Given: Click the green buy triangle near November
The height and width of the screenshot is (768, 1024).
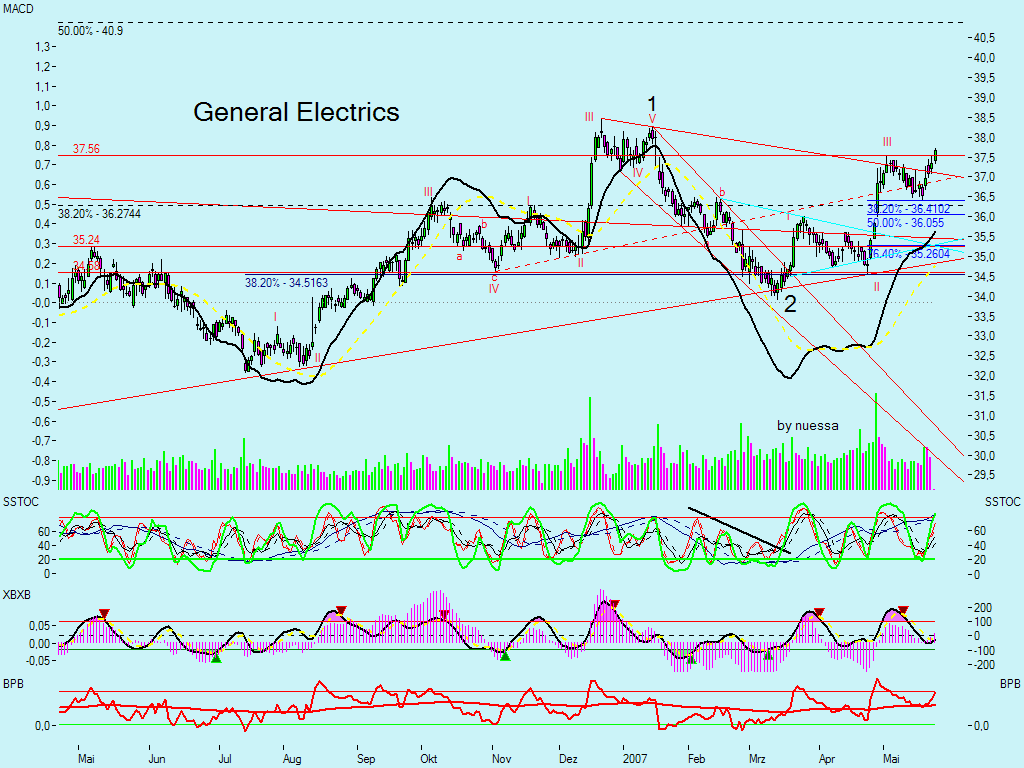Looking at the screenshot, I should pyautogui.click(x=505, y=656).
